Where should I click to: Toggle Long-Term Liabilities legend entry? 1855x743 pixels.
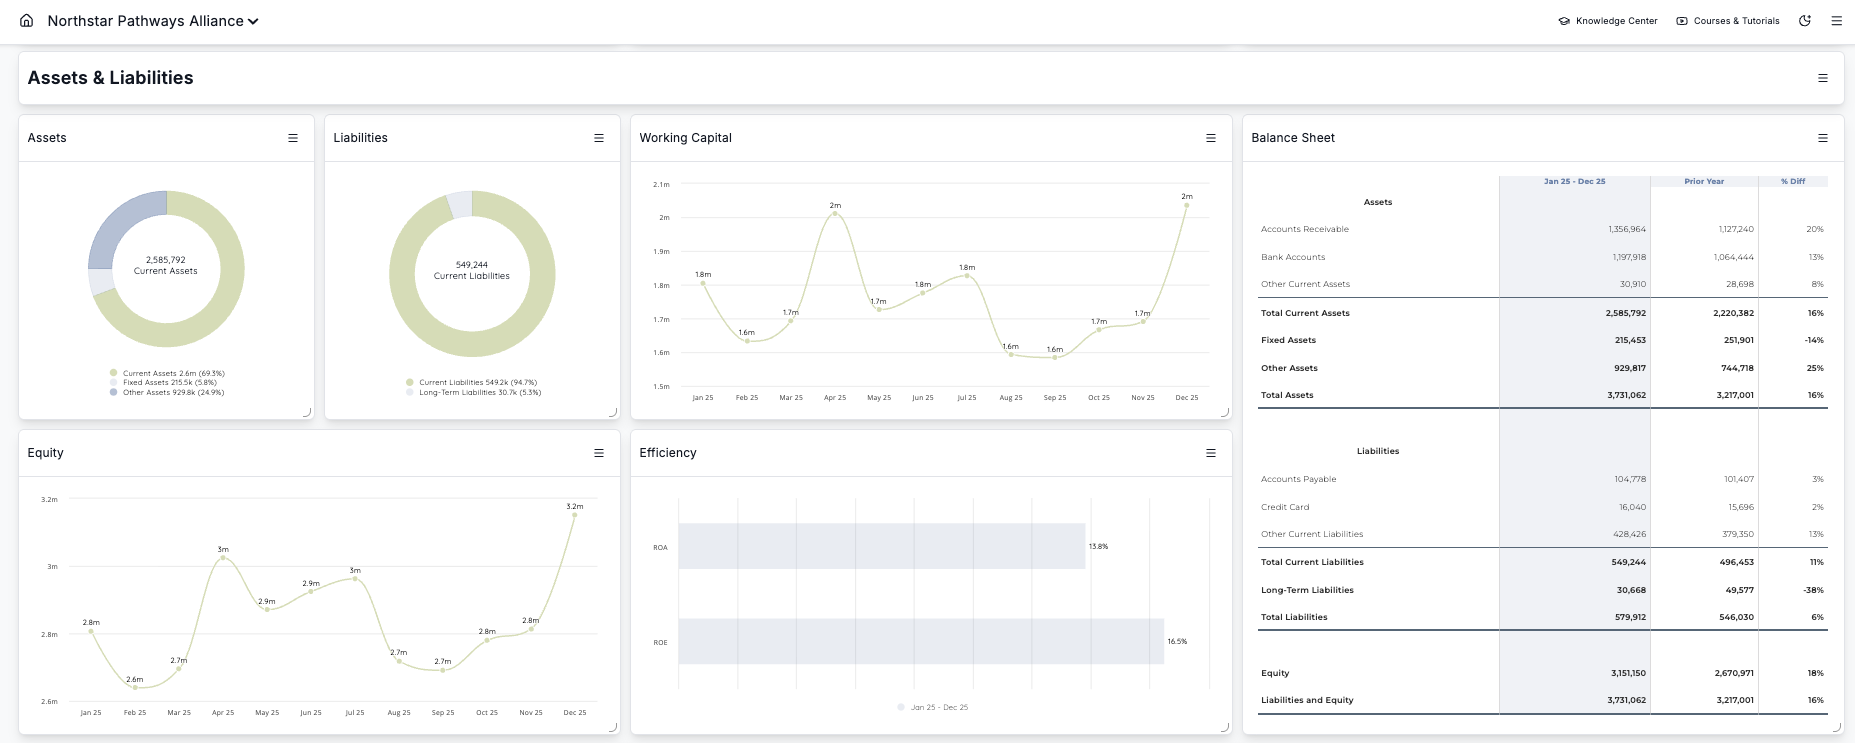474,393
